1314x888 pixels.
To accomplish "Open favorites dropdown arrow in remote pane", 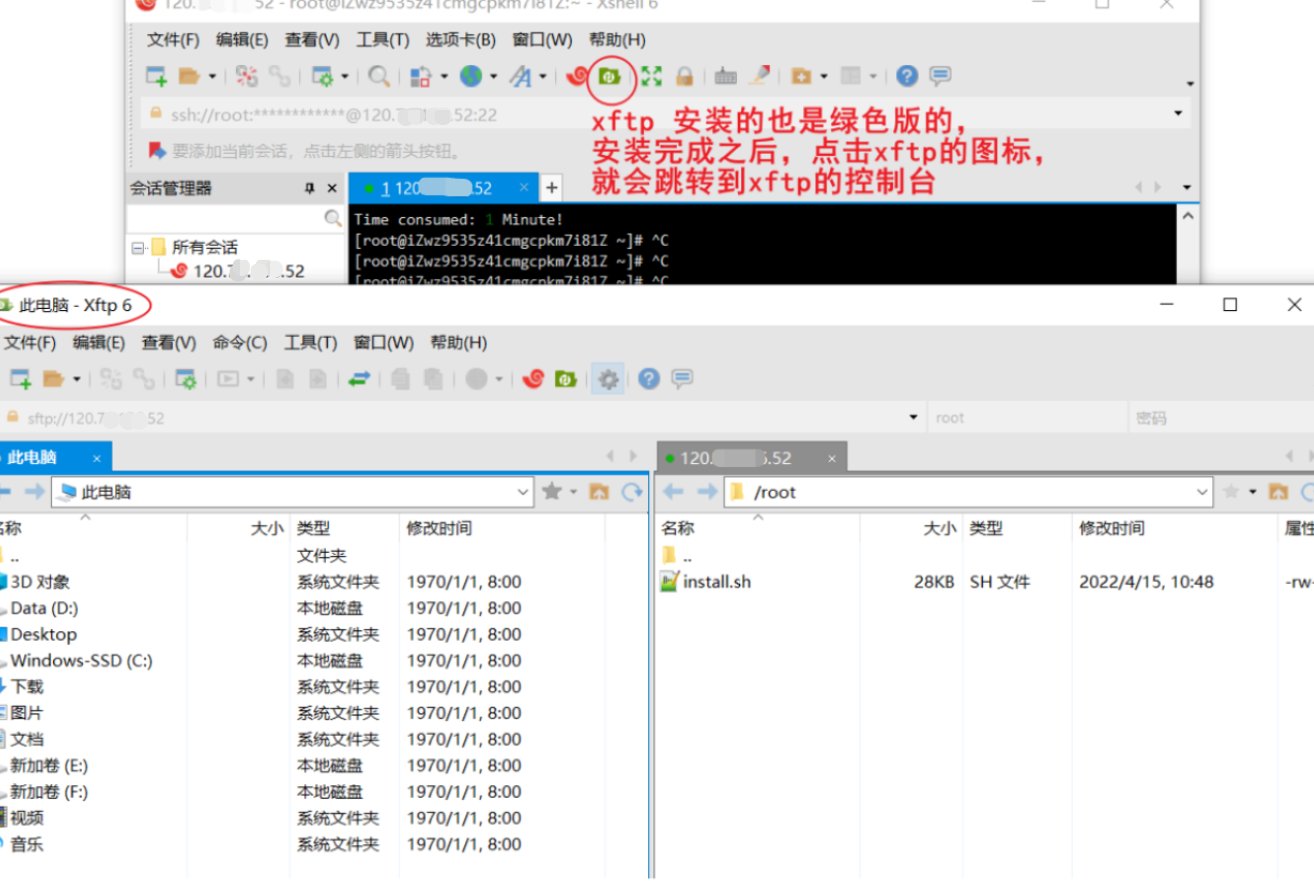I will click(1252, 492).
